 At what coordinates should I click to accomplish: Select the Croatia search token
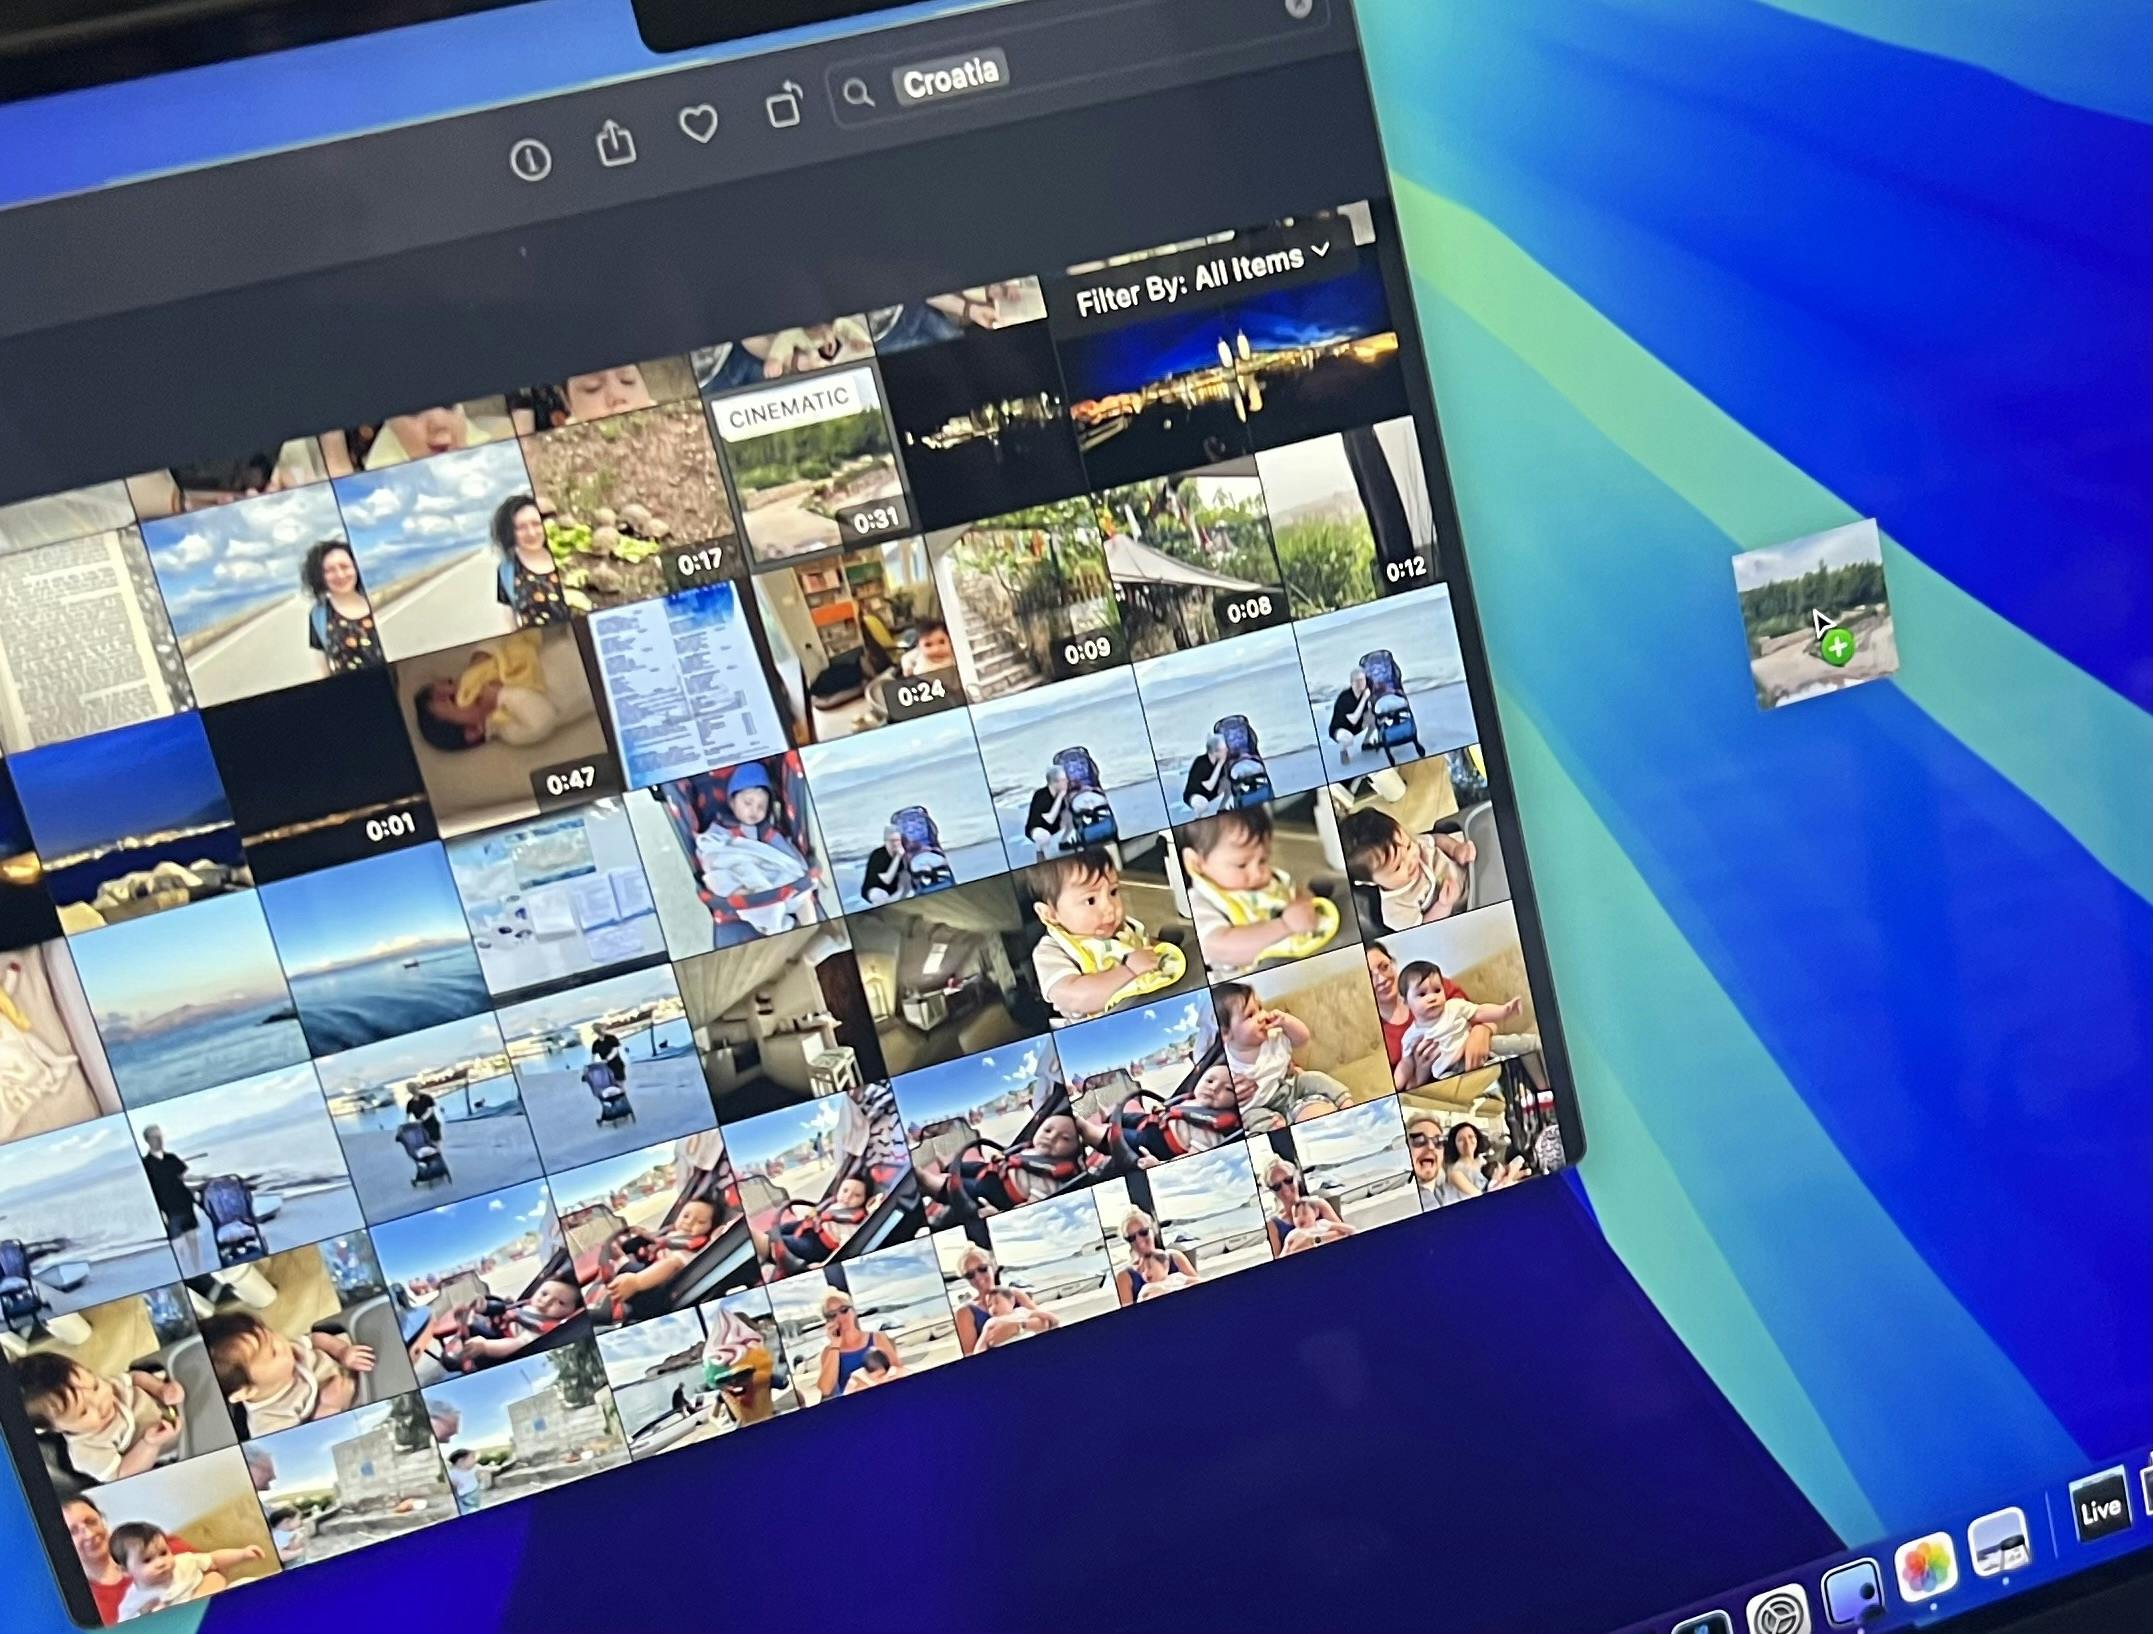pyautogui.click(x=950, y=76)
